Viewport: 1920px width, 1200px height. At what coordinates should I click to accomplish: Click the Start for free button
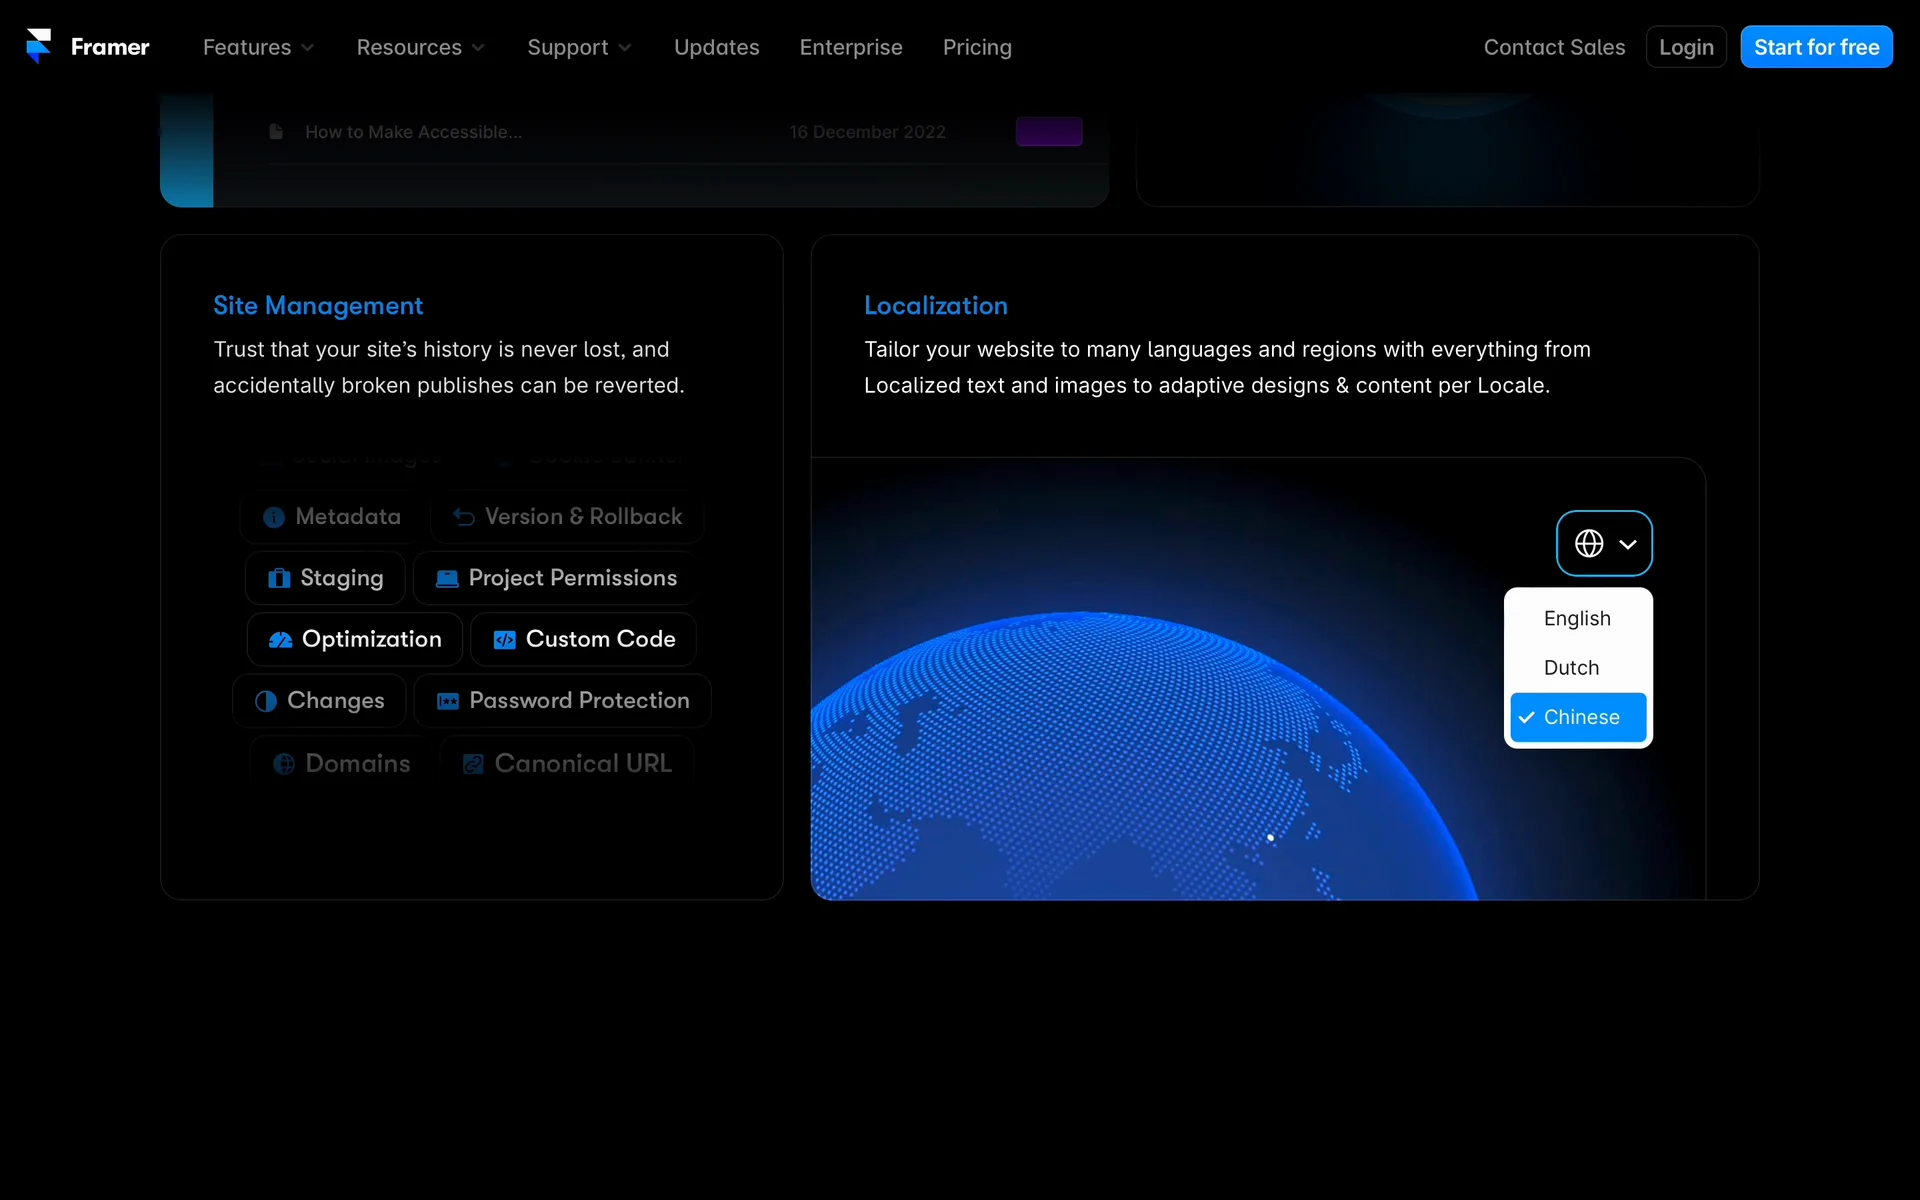pos(1816,47)
